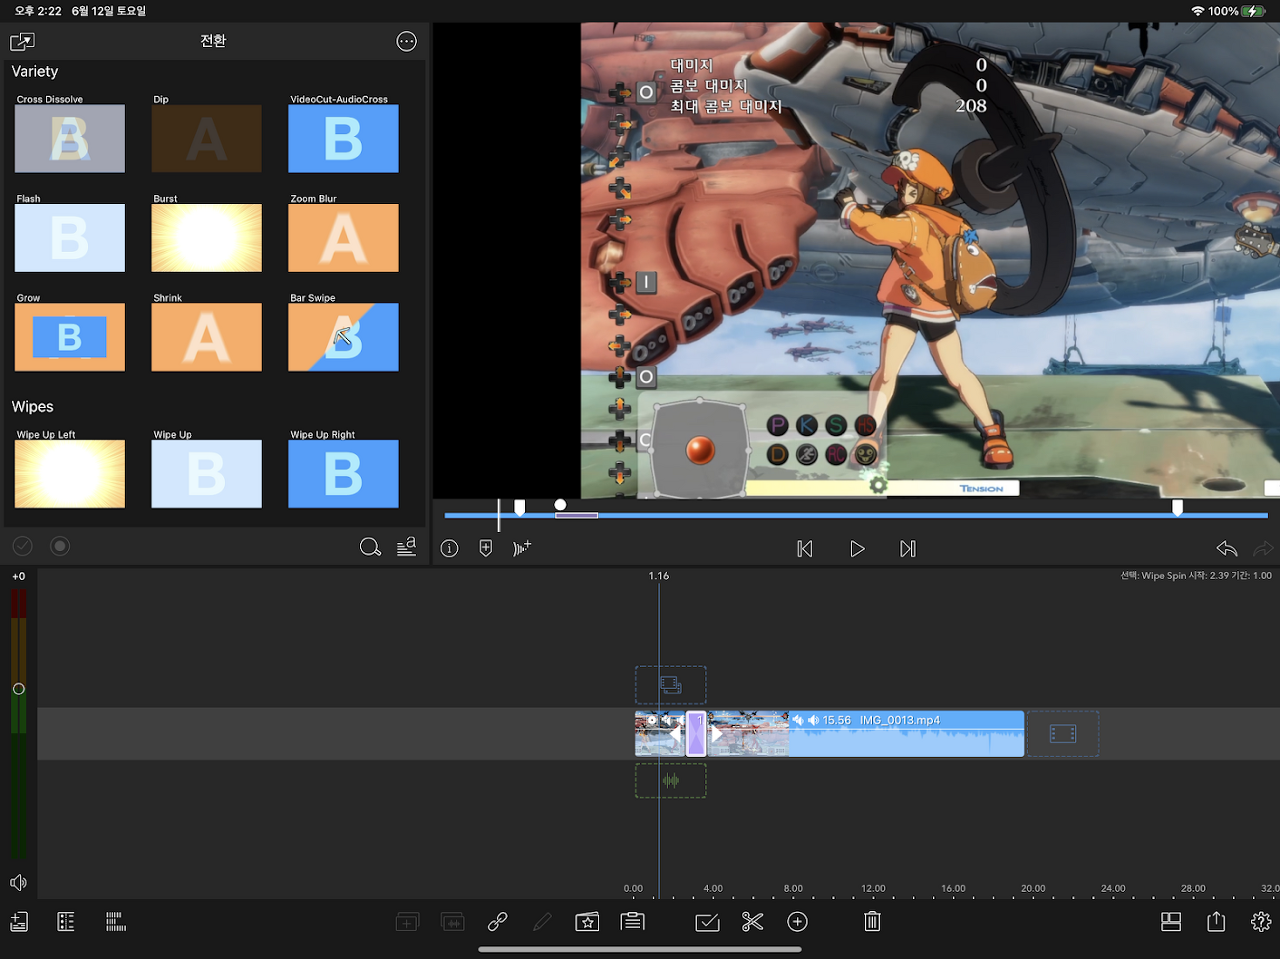Toggle the checkmark circle in the library footer
Screen dimensions: 1280x959
click(22, 546)
